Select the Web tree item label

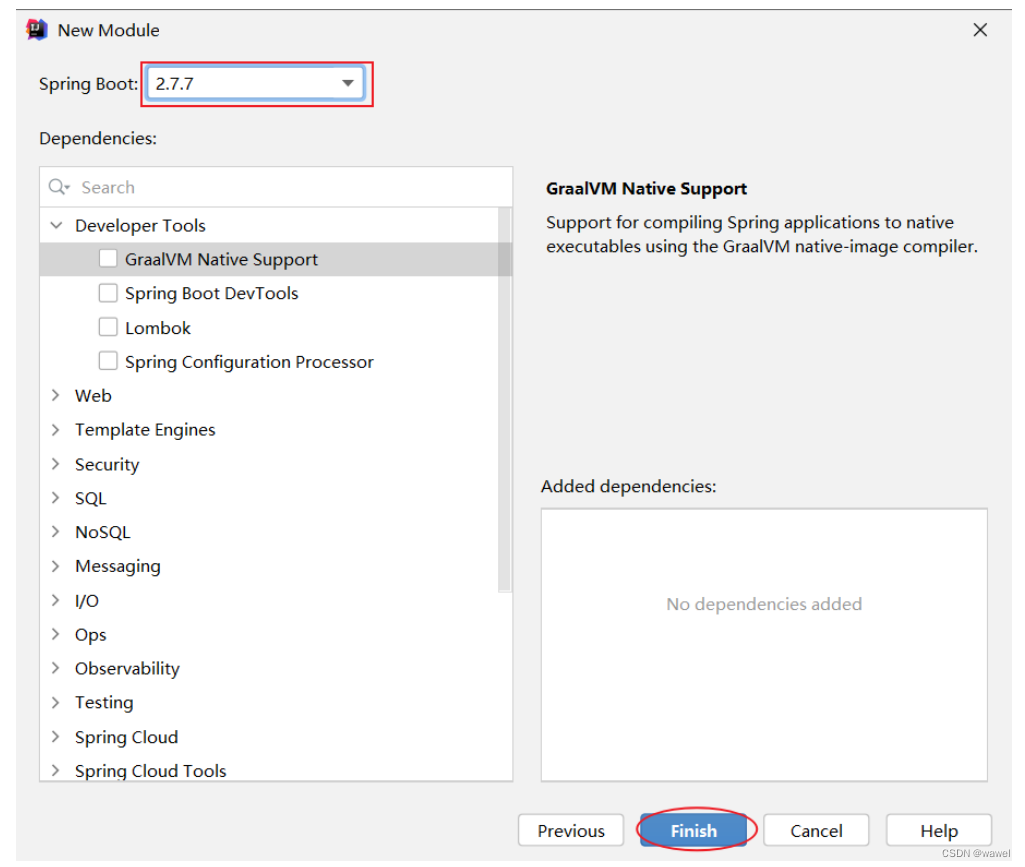[x=93, y=396]
